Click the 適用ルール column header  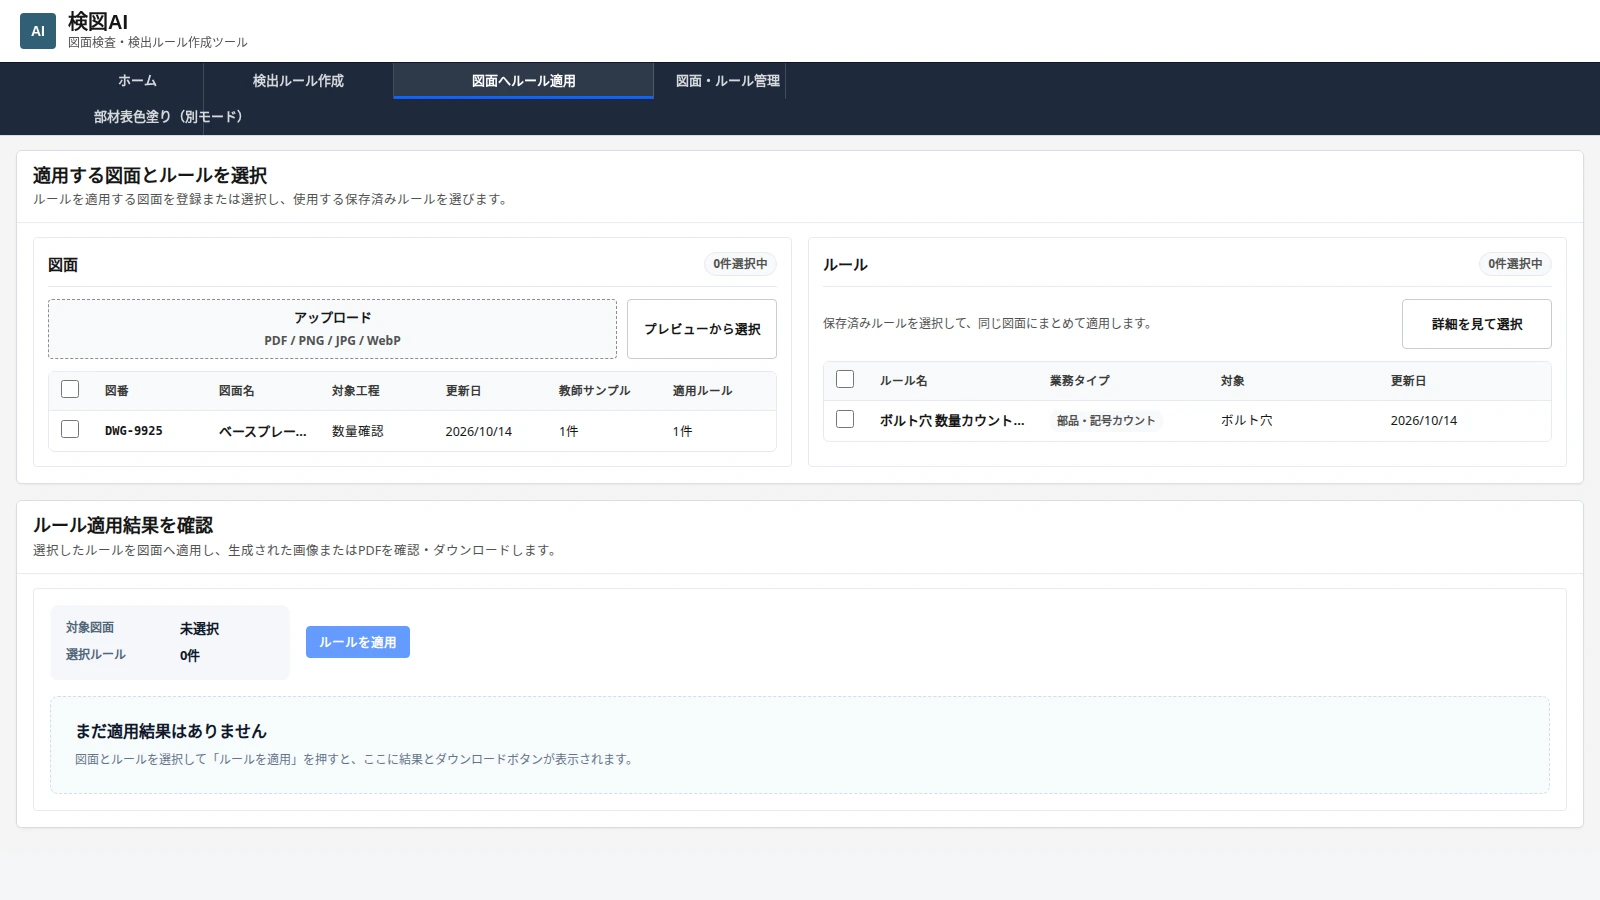pos(703,391)
